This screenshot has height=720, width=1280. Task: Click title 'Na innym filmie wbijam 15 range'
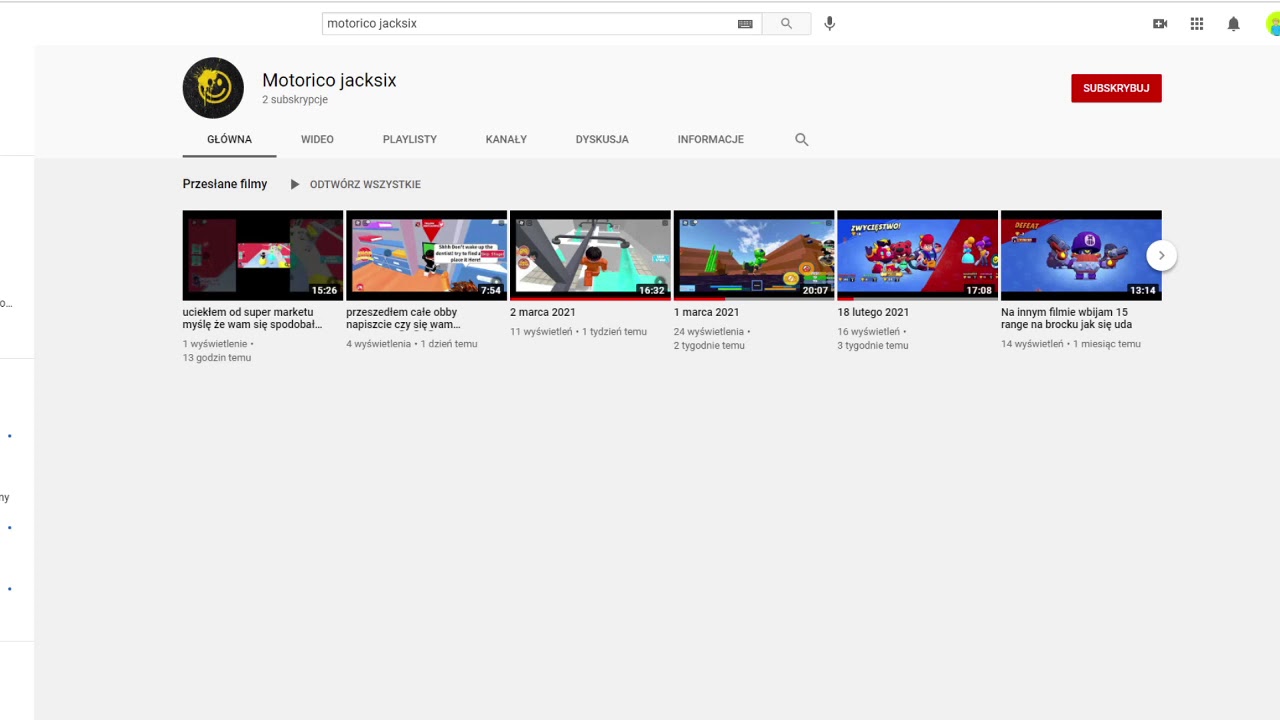tap(1066, 318)
